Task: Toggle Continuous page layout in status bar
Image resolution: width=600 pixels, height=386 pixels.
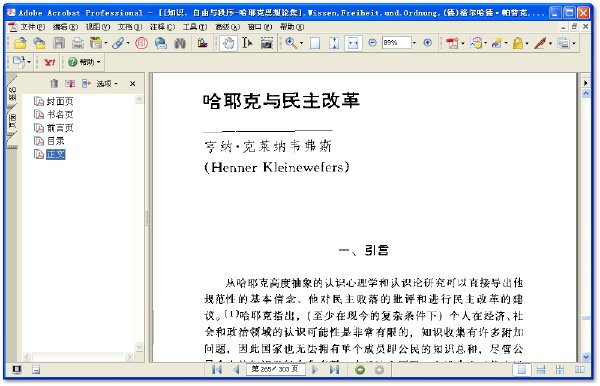Action: [541, 370]
